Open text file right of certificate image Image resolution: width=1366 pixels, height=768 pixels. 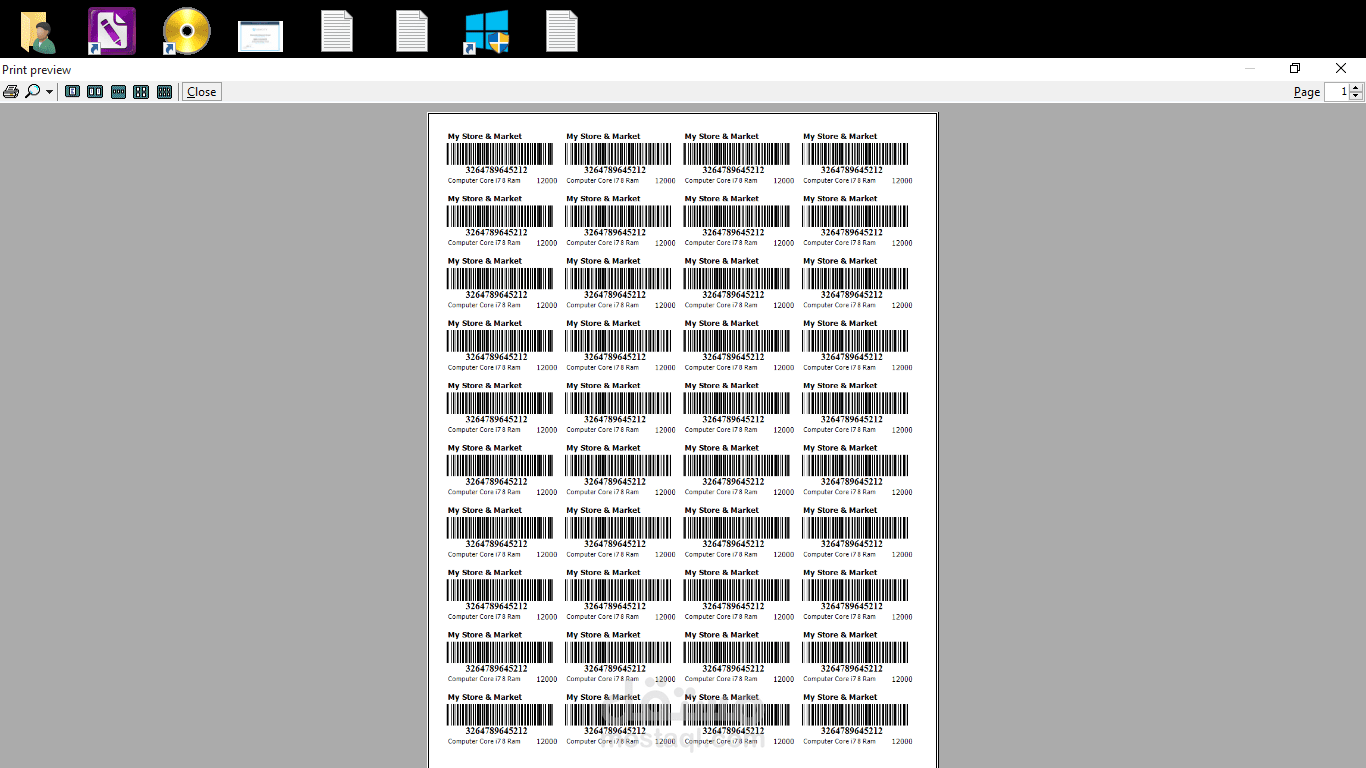click(337, 31)
